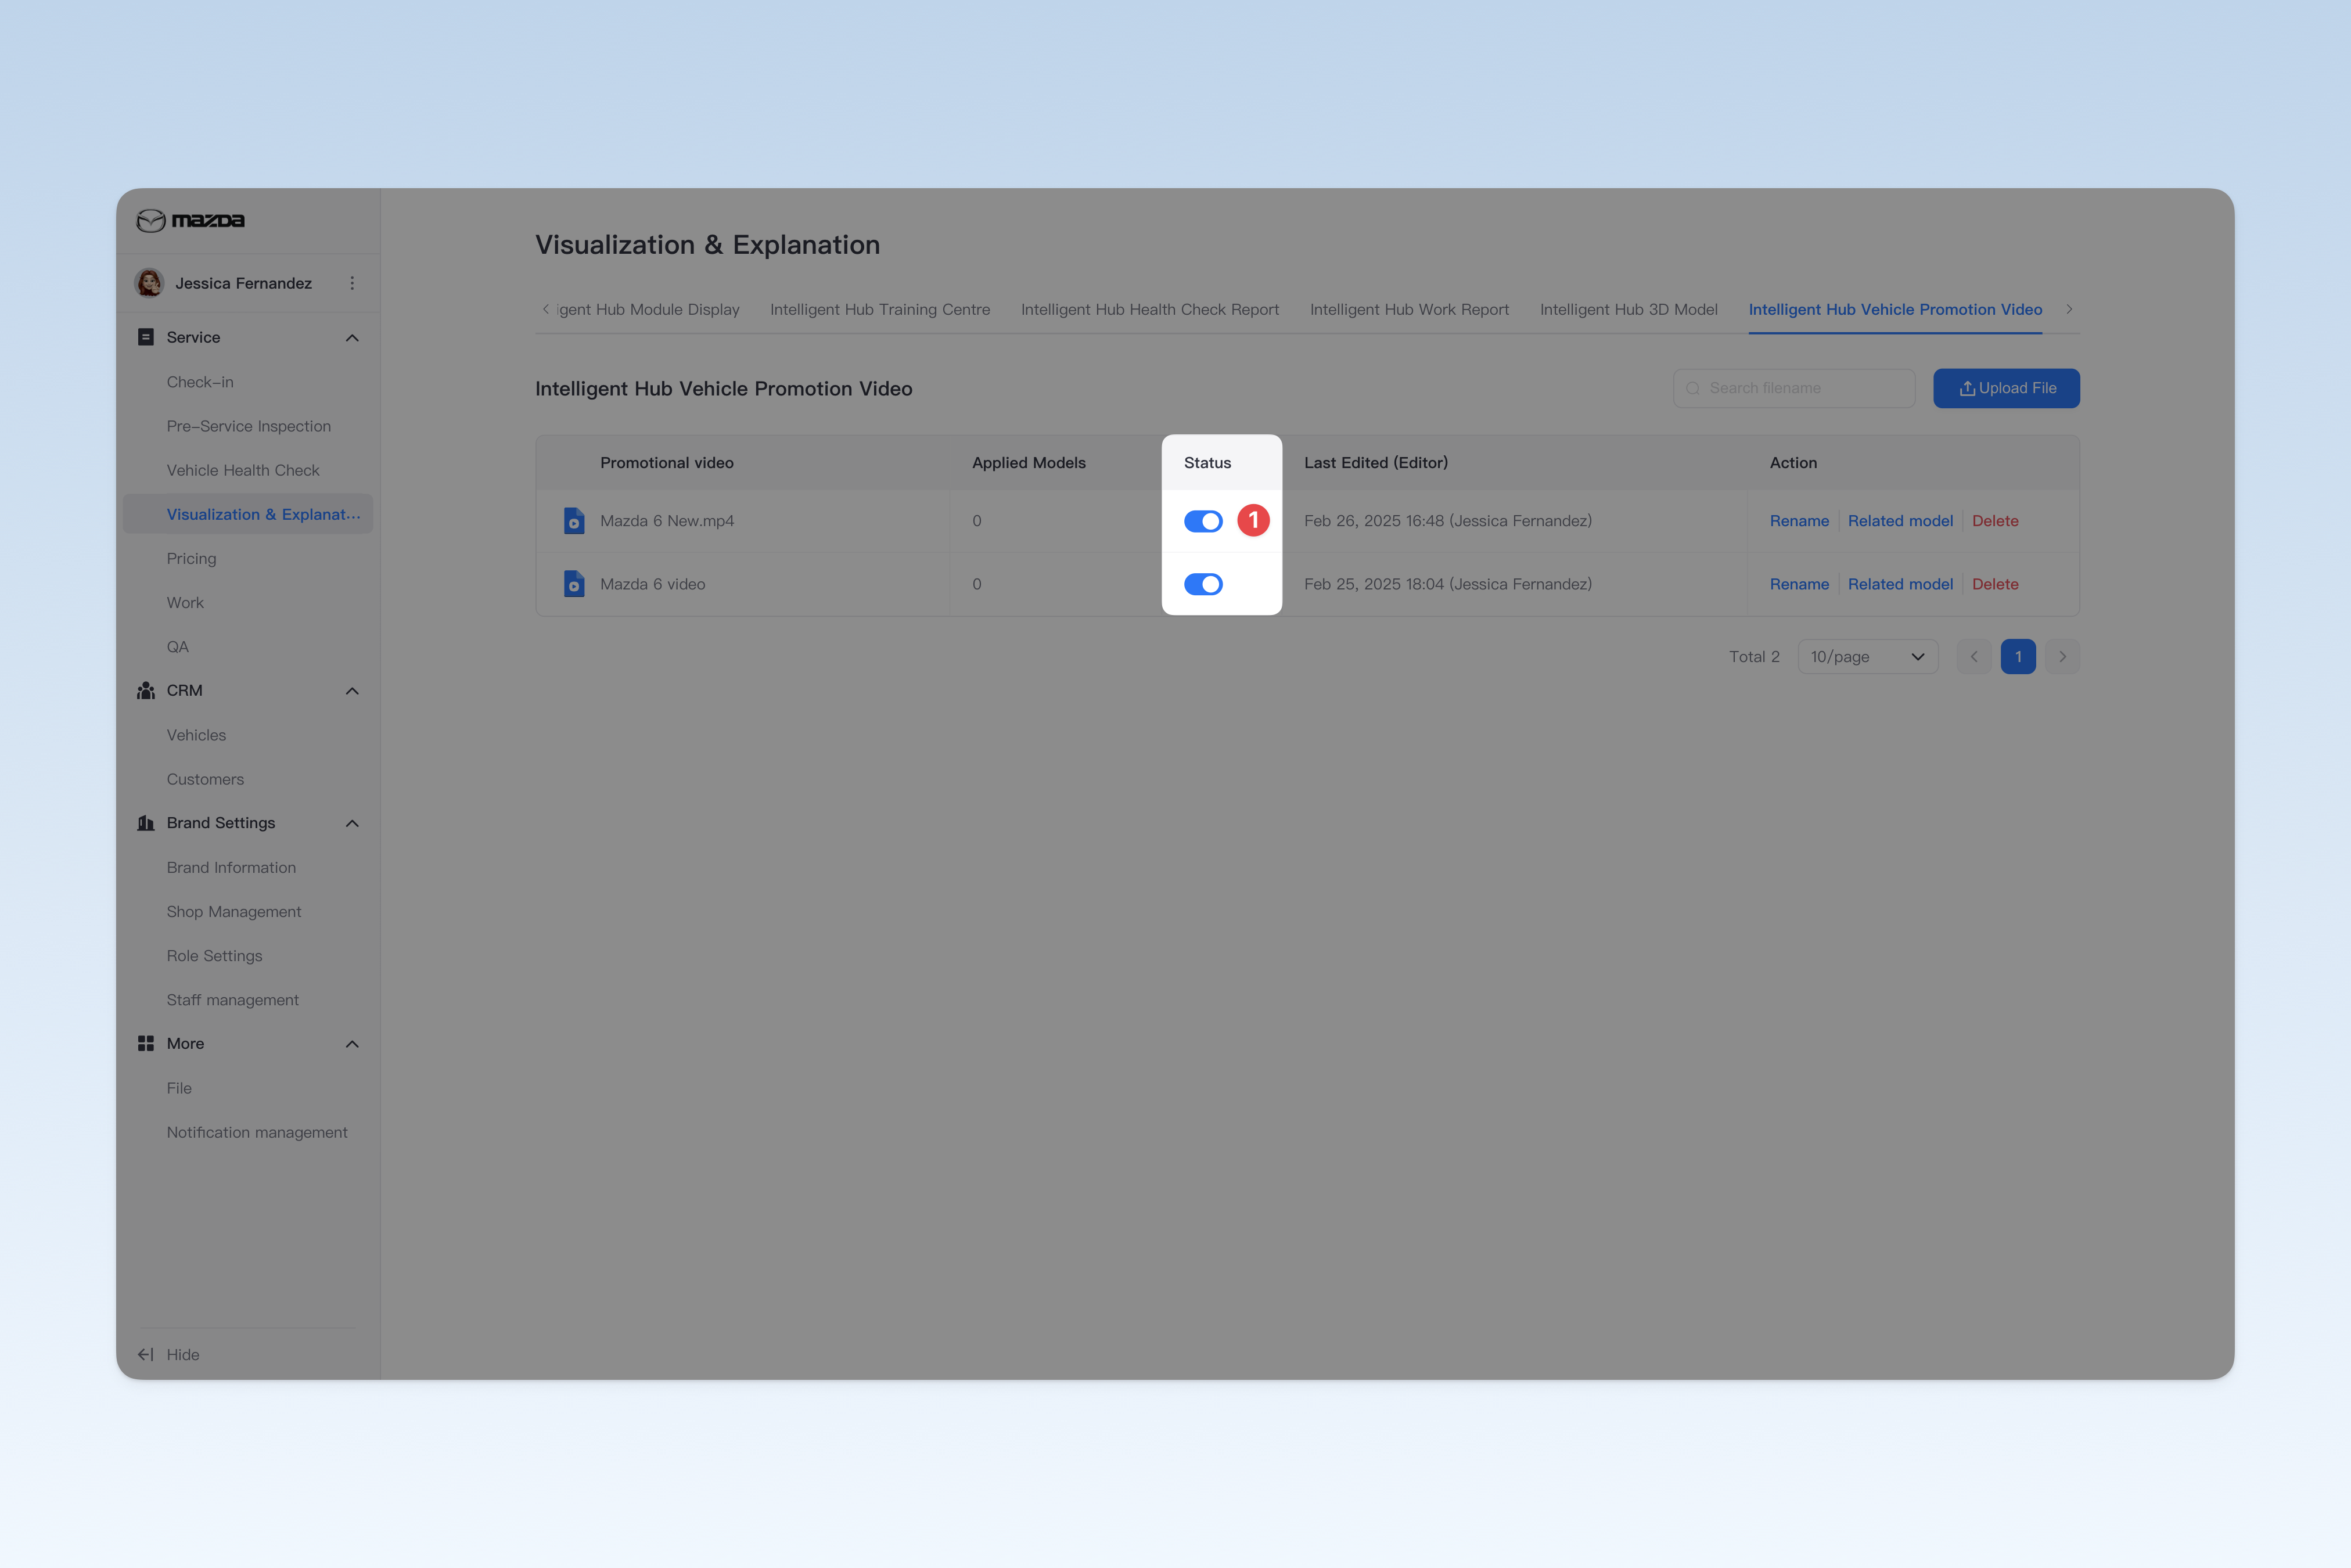Open the 10/page dropdown
The image size is (2351, 1568).
coord(1868,657)
